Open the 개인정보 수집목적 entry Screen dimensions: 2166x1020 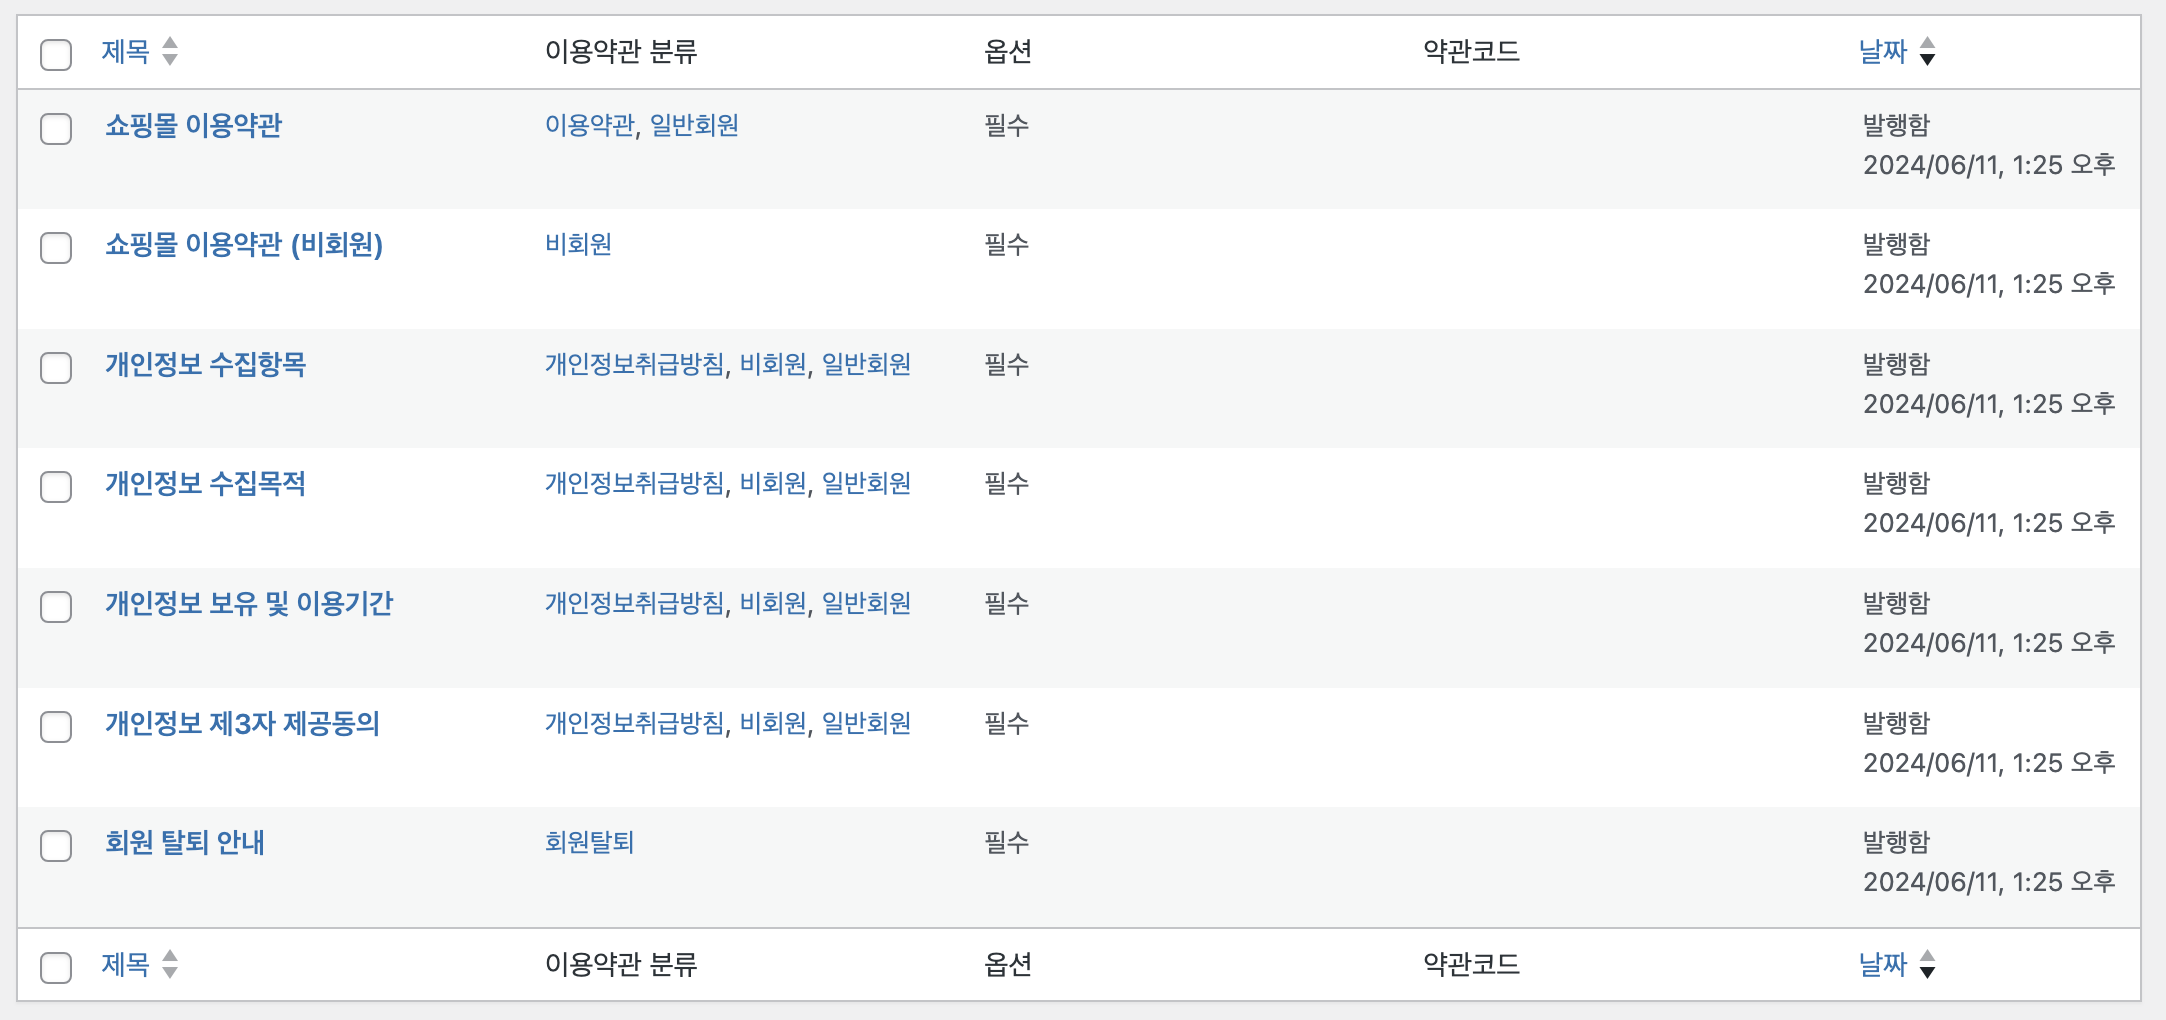205,484
